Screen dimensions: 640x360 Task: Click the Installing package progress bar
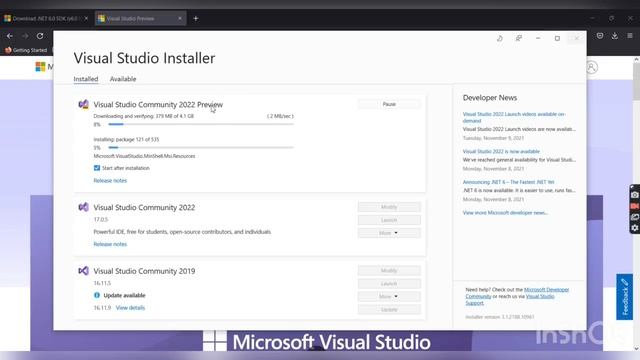201,147
